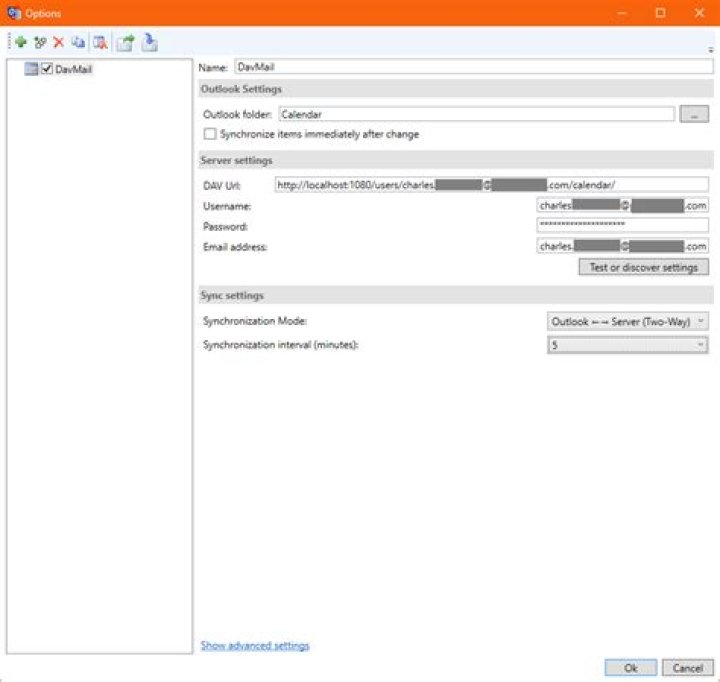Dismiss dialog with Cancel button

(687, 667)
